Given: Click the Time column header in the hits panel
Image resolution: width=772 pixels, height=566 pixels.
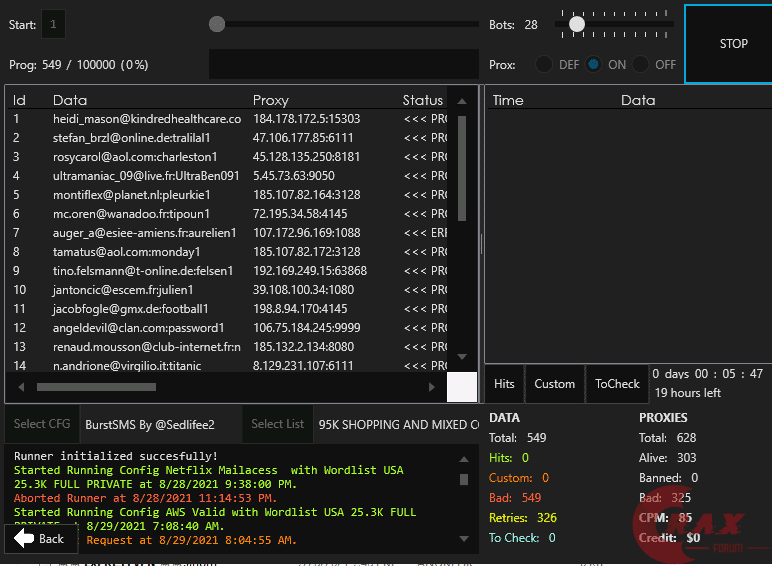Looking at the screenshot, I should click(x=508, y=100).
